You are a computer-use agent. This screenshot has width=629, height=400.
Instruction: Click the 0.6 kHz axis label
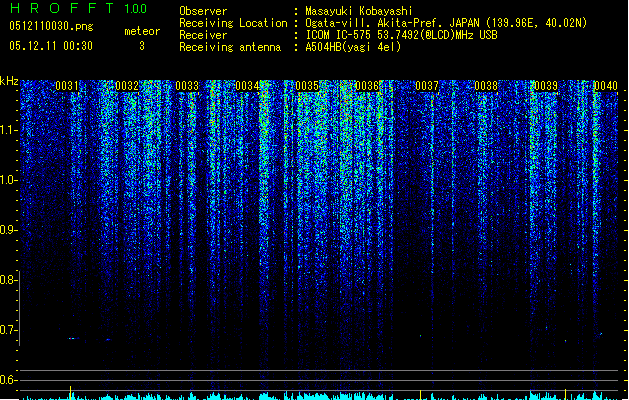(8, 380)
